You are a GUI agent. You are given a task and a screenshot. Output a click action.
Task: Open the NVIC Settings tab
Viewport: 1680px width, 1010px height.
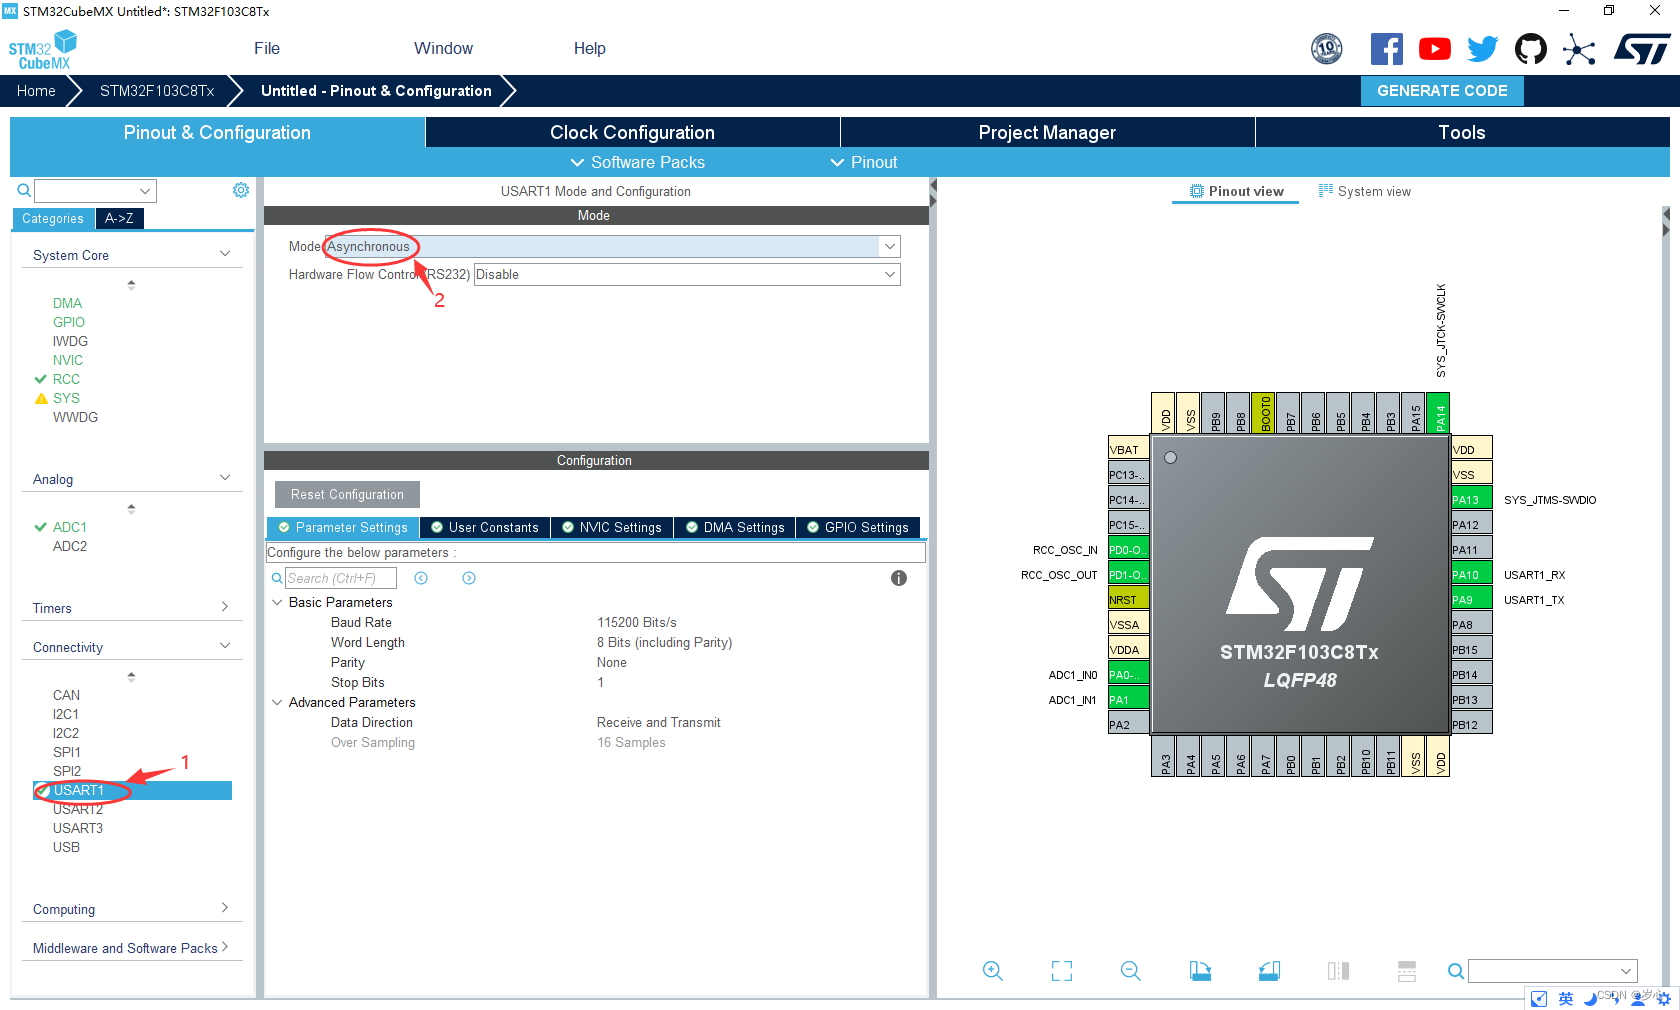611,527
